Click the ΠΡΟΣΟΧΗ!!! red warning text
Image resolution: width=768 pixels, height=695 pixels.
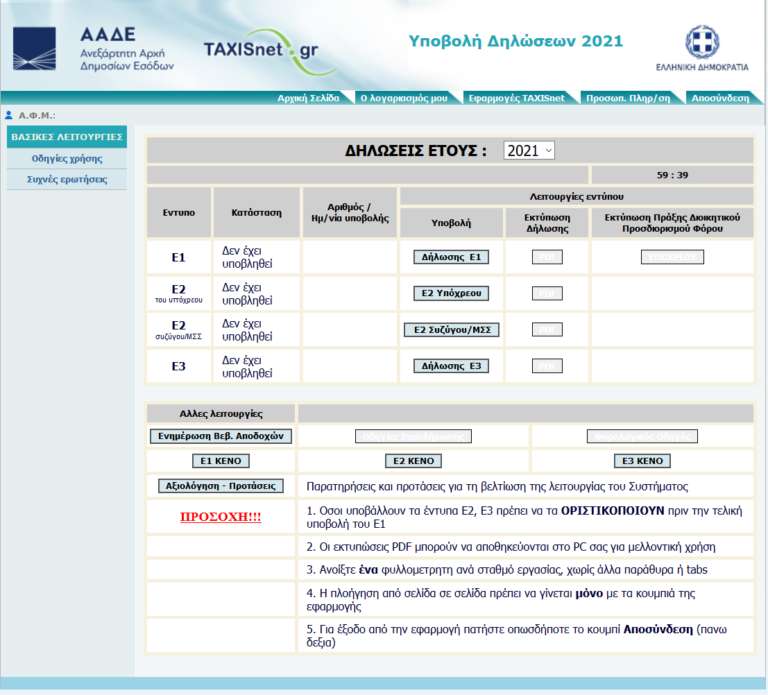click(x=221, y=517)
